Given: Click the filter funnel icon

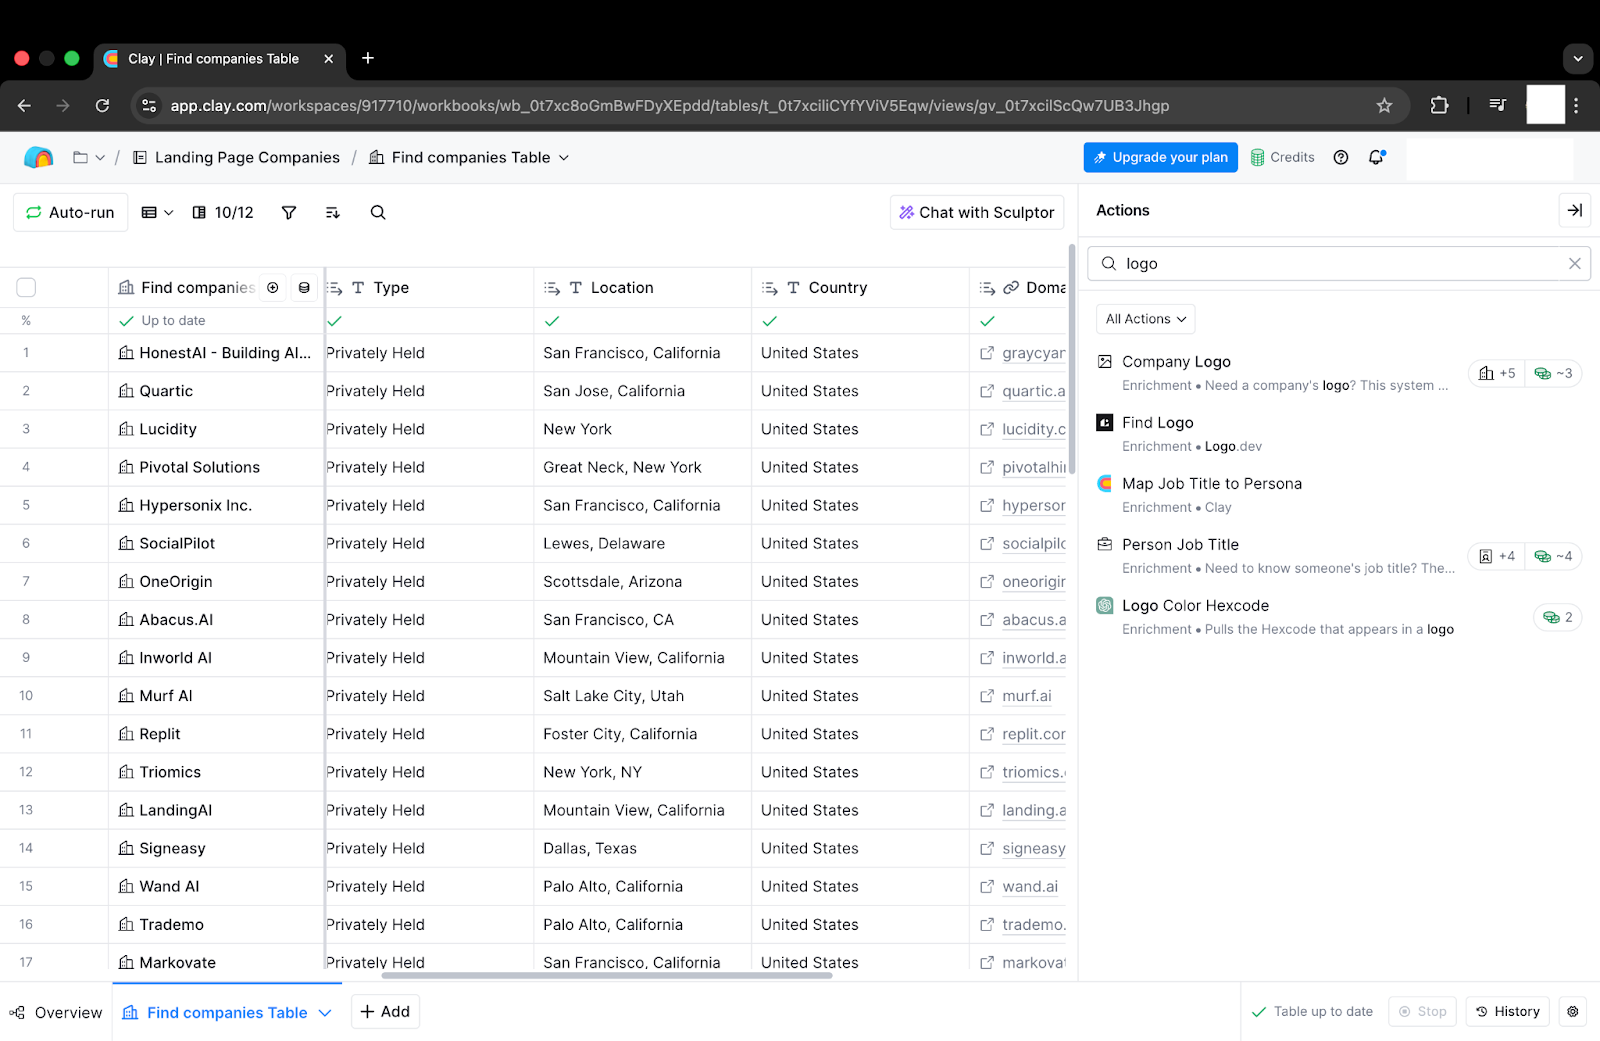Looking at the screenshot, I should pos(289,212).
